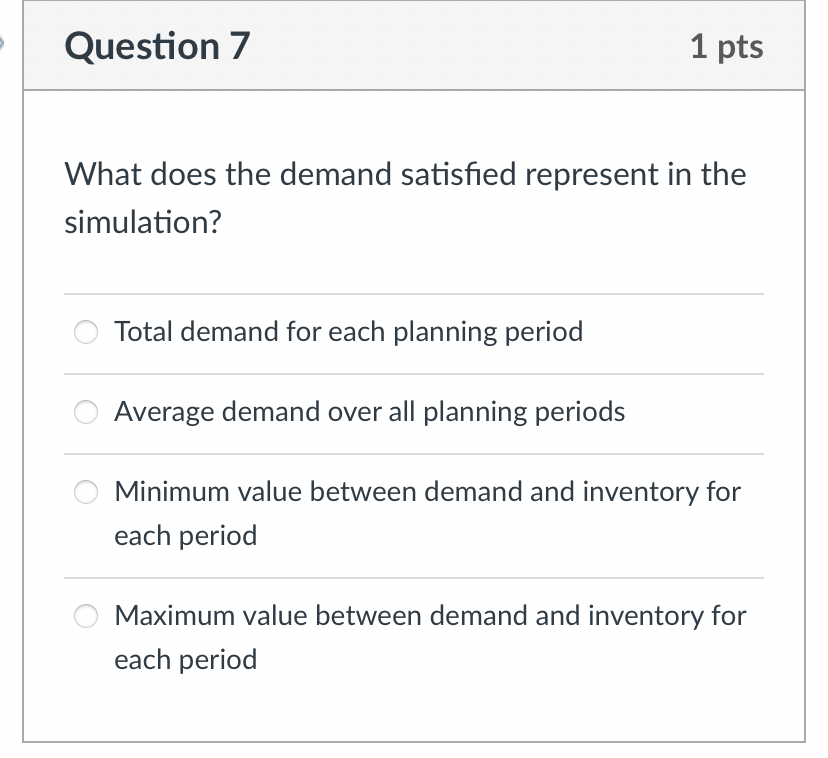Screen dimensions: 828x758
Task: Click the radio circle beside the second option
Action: coord(85,412)
